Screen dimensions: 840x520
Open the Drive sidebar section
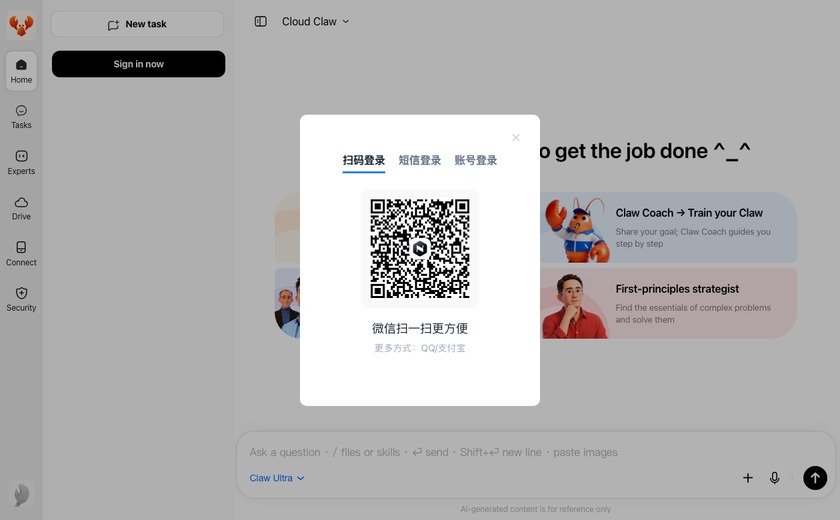[21, 208]
